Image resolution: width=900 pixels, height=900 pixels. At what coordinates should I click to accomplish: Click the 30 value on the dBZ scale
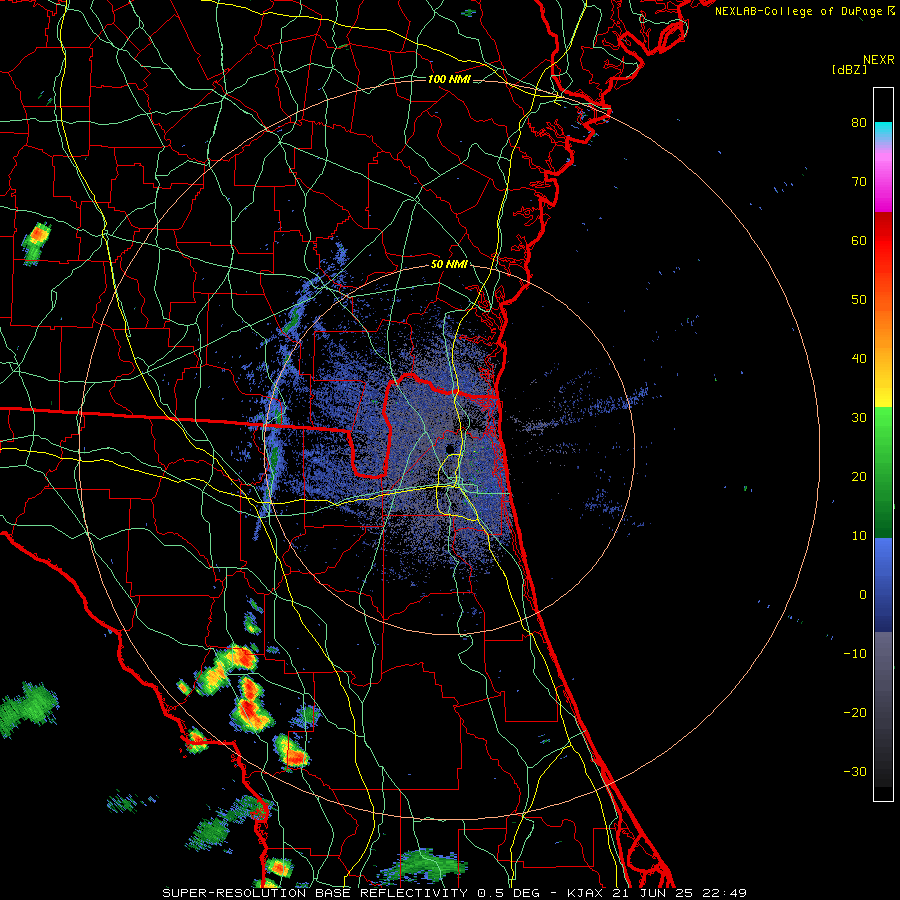(x=859, y=418)
